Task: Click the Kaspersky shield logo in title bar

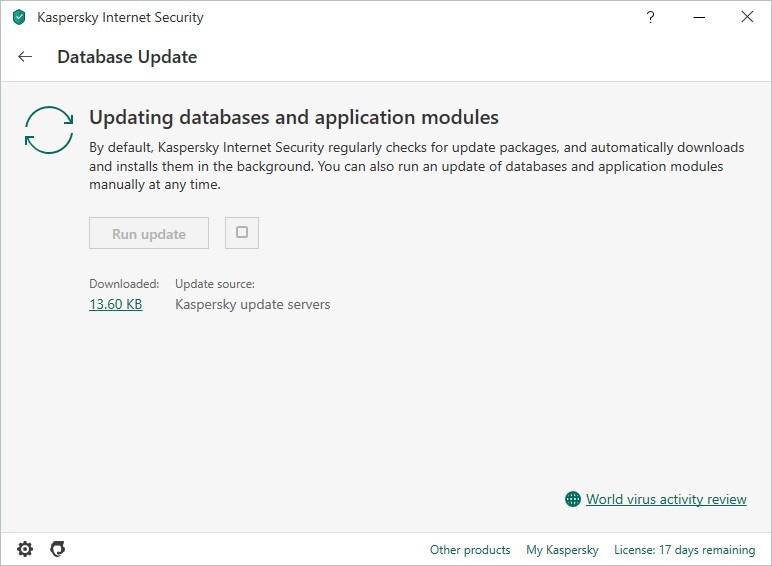Action: 19,17
